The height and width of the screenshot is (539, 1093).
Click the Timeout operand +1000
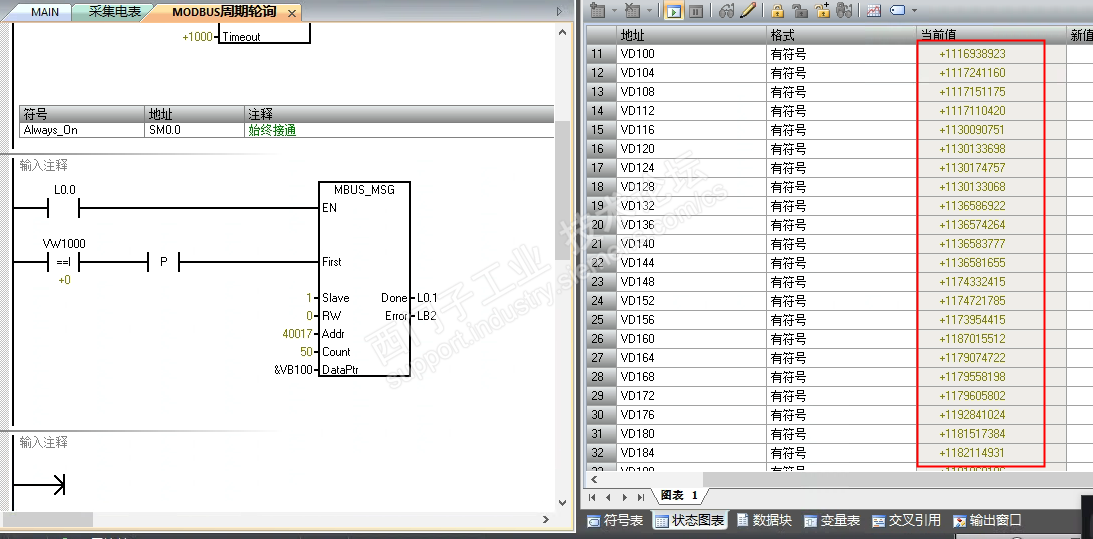point(197,37)
